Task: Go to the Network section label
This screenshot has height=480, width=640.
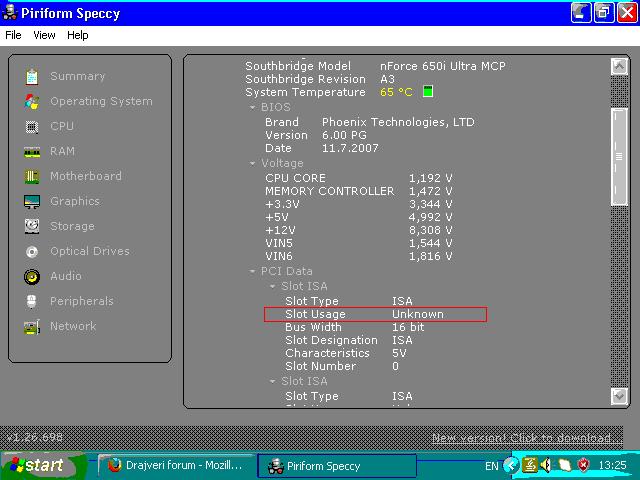Action: pos(73,326)
